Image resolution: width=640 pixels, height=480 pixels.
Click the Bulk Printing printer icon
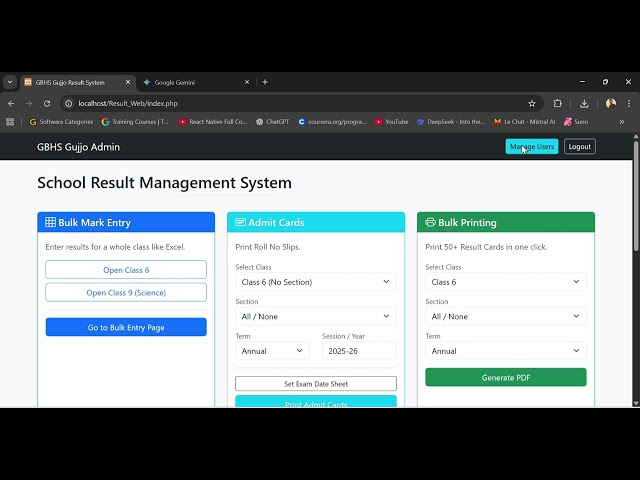(x=431, y=222)
